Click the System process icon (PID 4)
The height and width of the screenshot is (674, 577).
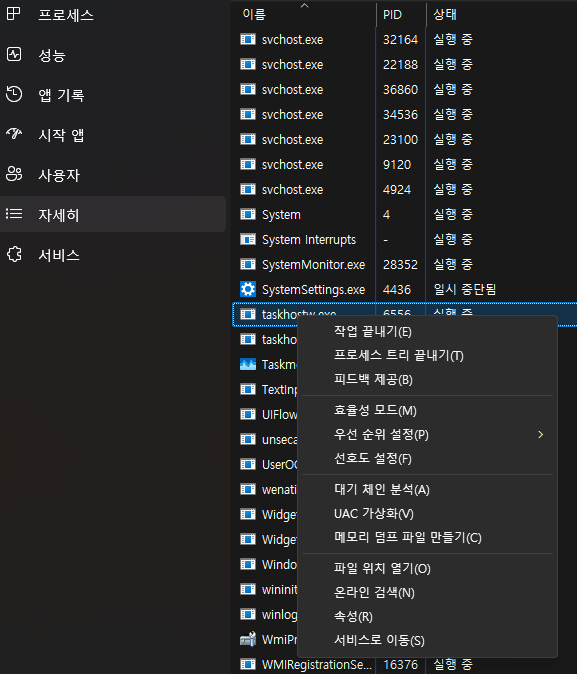coord(248,214)
